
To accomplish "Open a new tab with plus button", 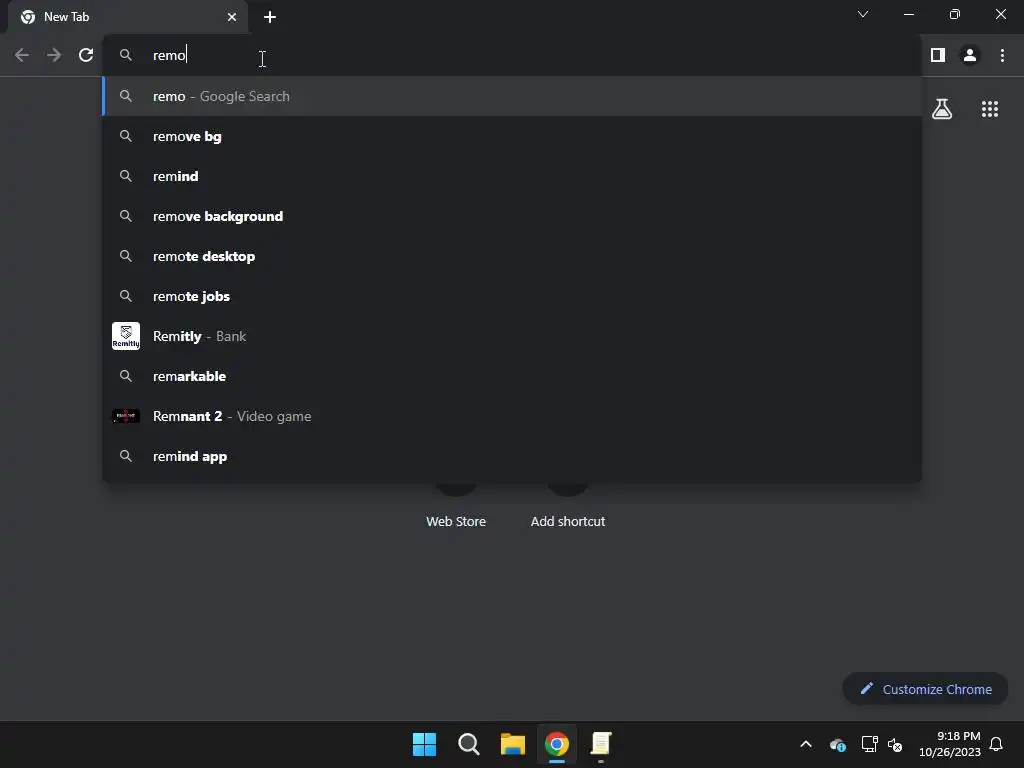I will point(270,17).
